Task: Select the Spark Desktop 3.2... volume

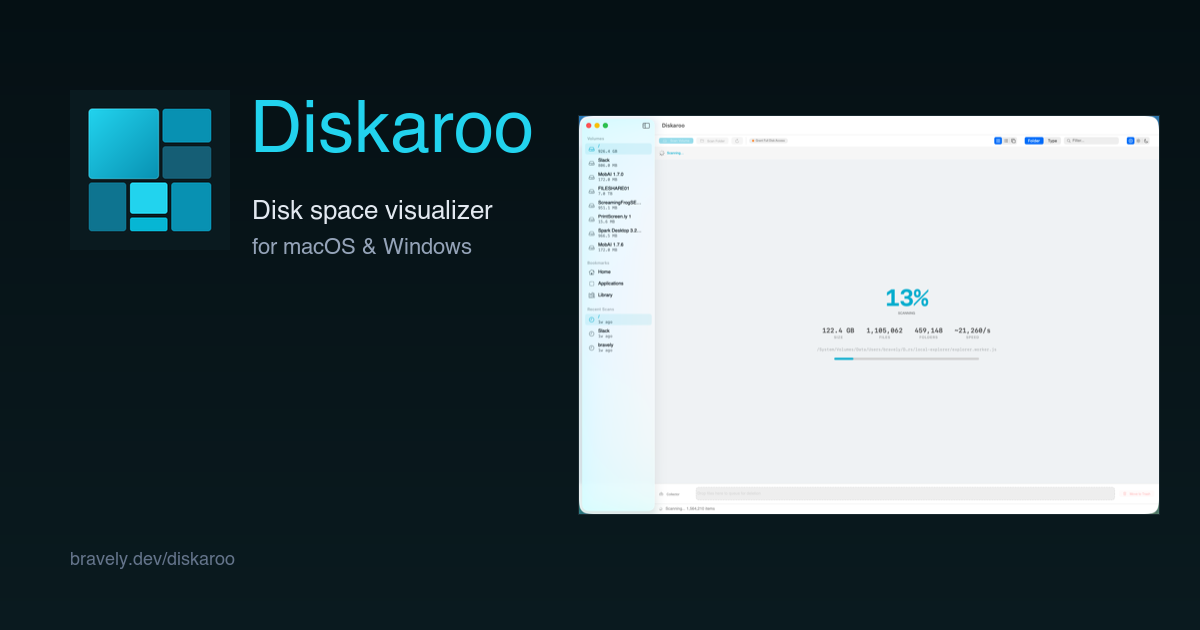Action: tap(618, 233)
